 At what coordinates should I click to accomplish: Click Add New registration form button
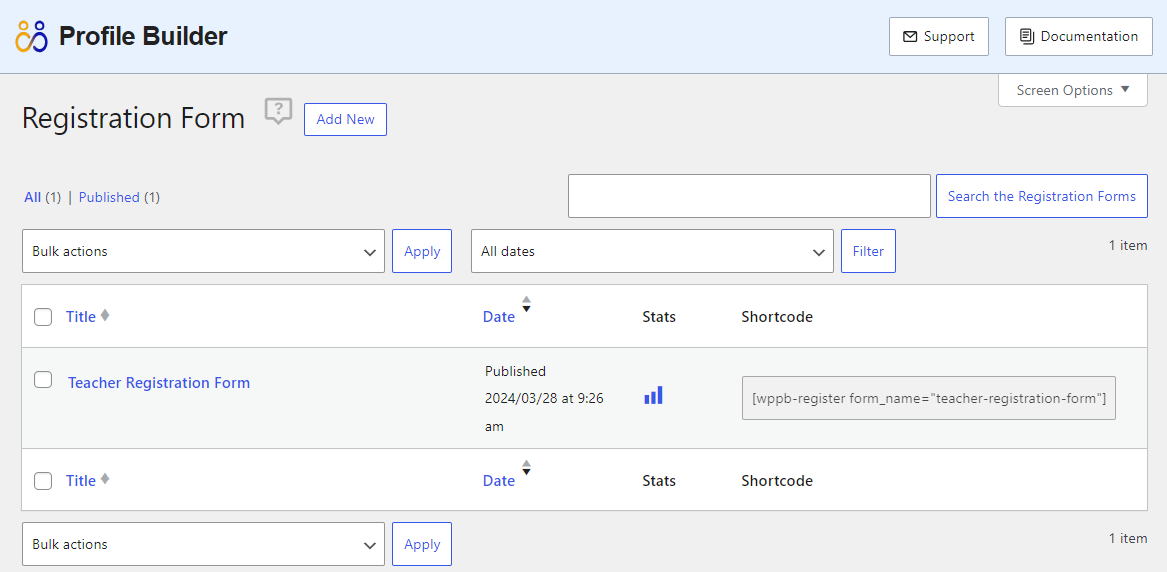tap(345, 120)
